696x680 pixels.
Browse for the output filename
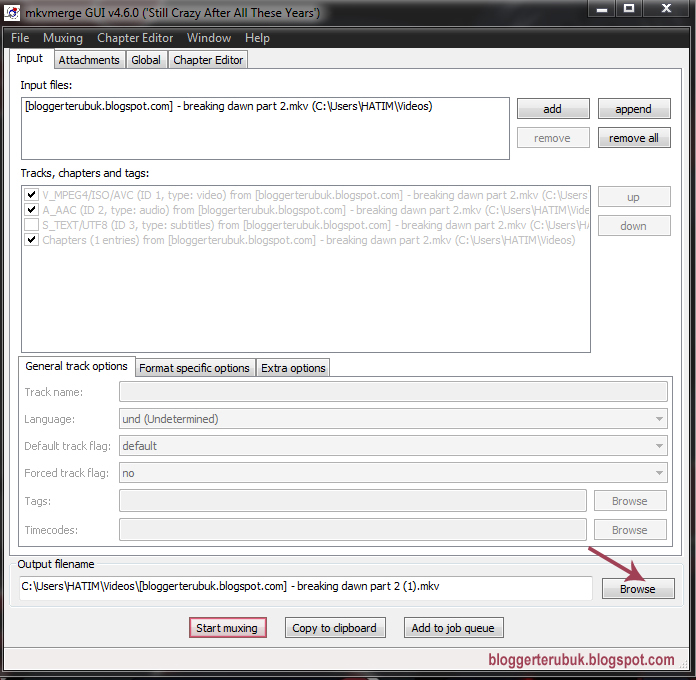638,589
